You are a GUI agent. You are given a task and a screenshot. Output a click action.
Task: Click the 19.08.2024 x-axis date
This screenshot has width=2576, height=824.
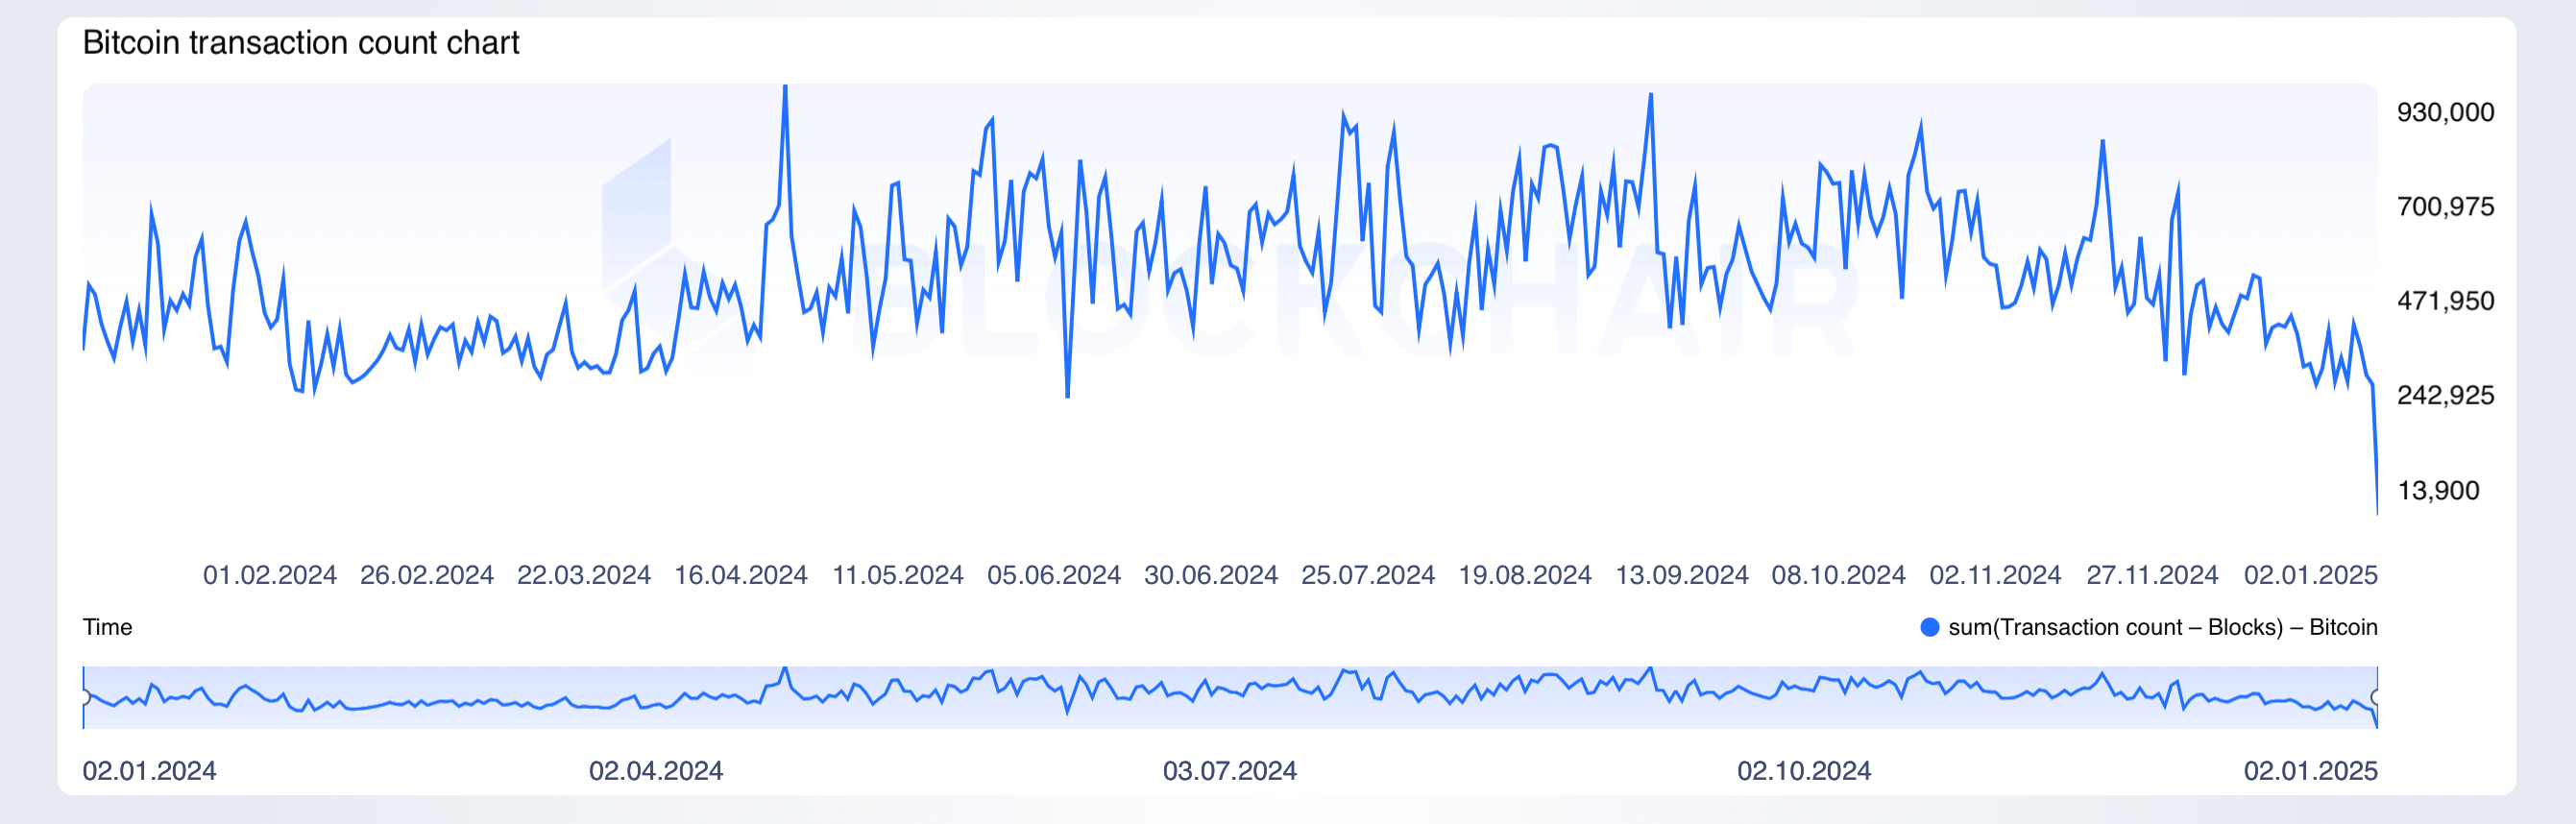tap(1525, 575)
